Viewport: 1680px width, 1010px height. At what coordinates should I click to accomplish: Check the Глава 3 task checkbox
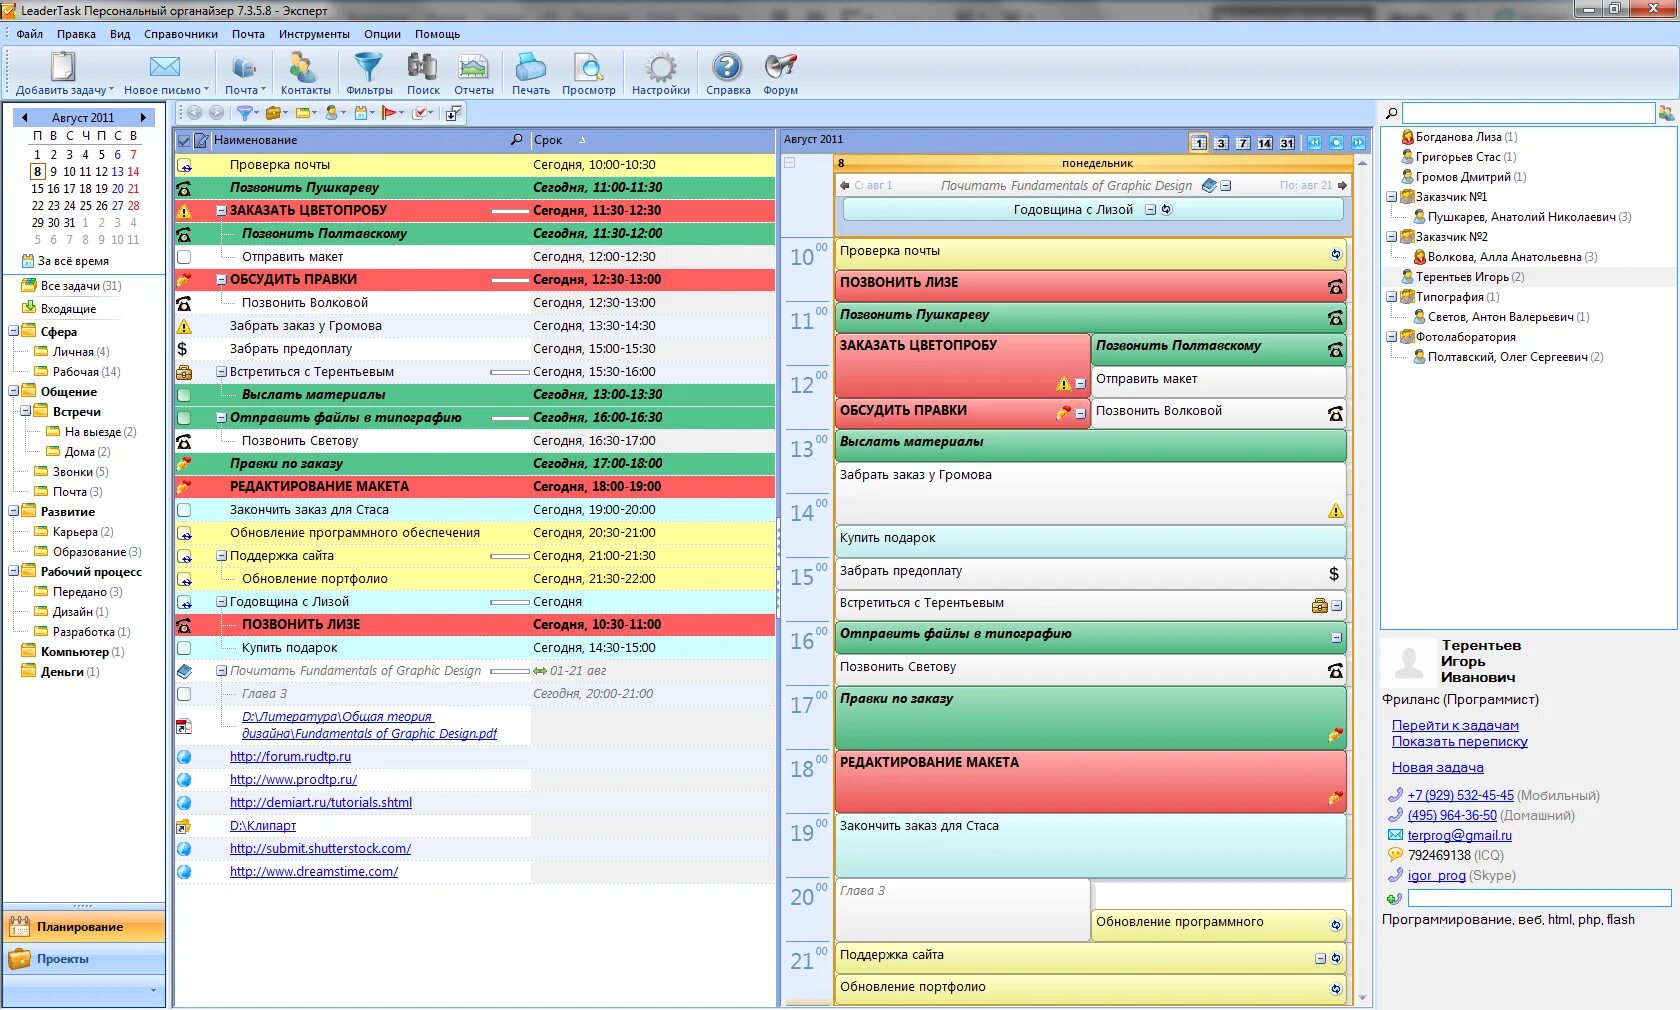point(184,694)
